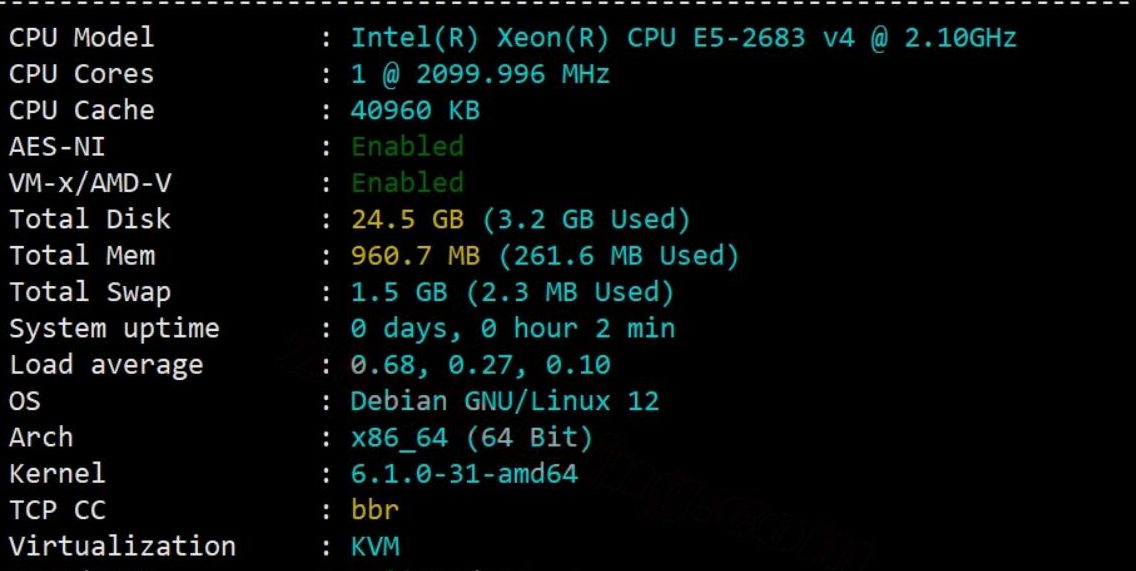Click the 960.7 MB memory value

pyautogui.click(x=415, y=256)
